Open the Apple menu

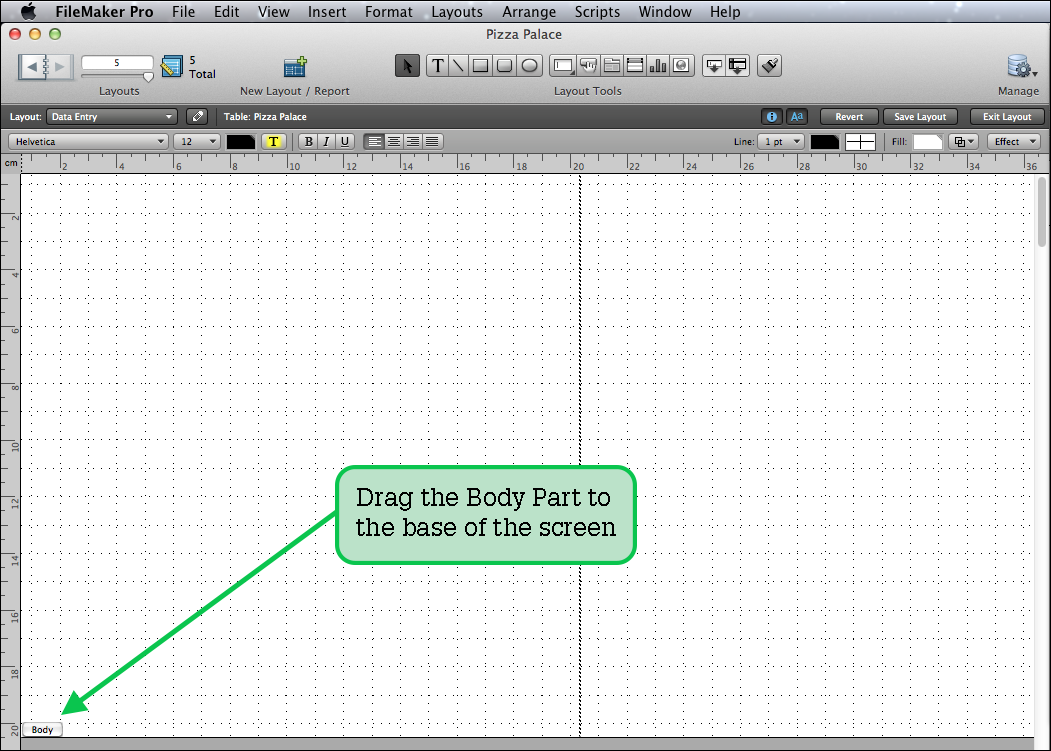pos(28,11)
